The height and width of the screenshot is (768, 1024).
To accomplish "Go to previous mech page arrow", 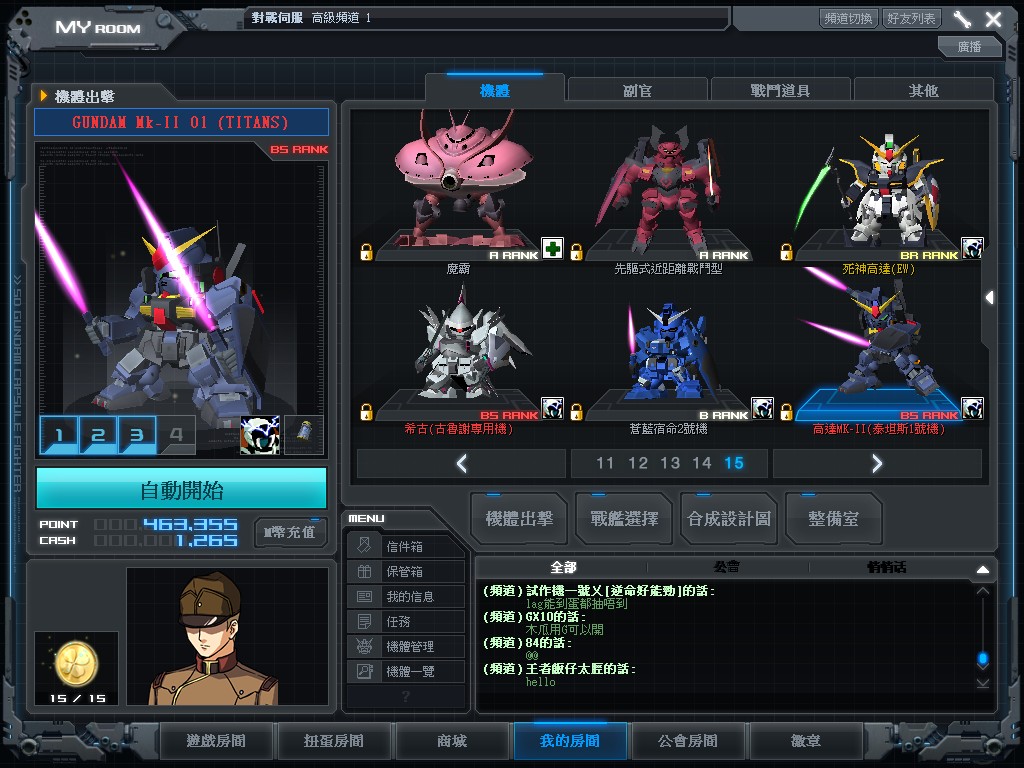I will 462,464.
